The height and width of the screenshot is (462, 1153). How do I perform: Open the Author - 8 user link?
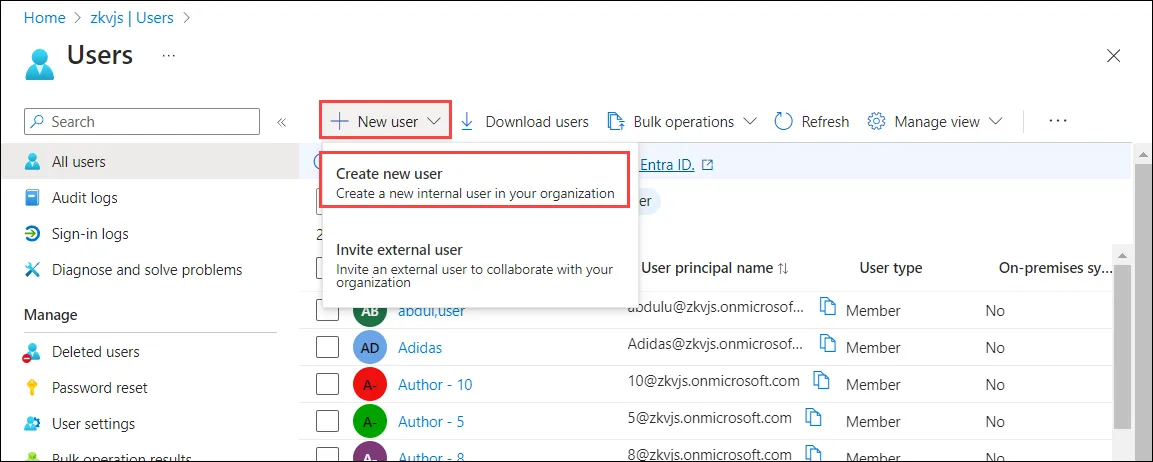tap(431, 457)
